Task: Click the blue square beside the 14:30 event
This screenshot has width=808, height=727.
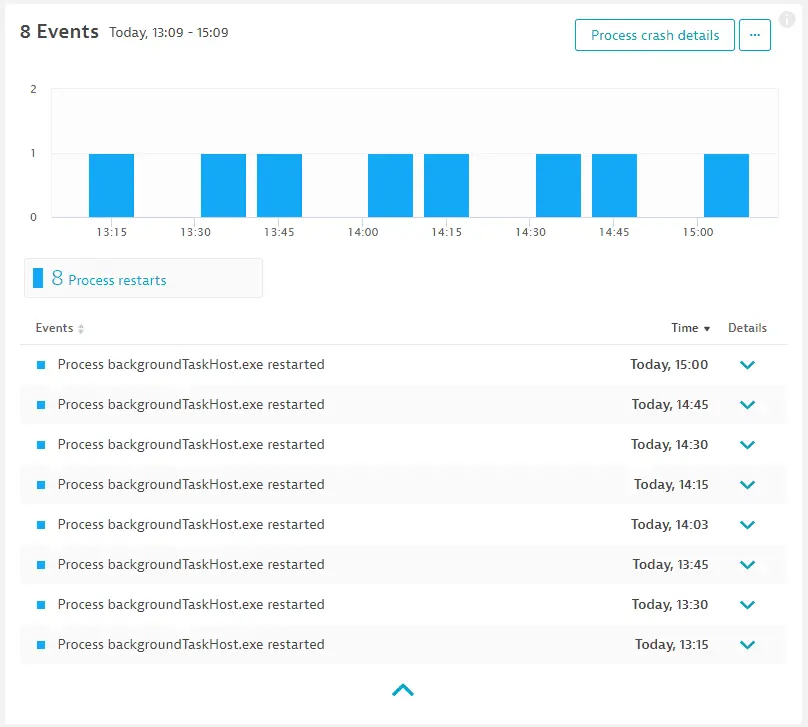Action: [x=41, y=445]
